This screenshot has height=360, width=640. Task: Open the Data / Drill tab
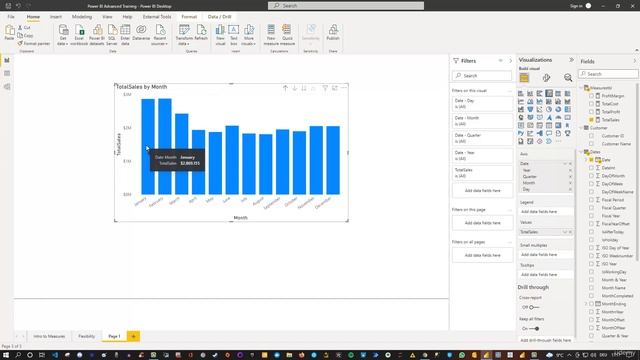220,17
